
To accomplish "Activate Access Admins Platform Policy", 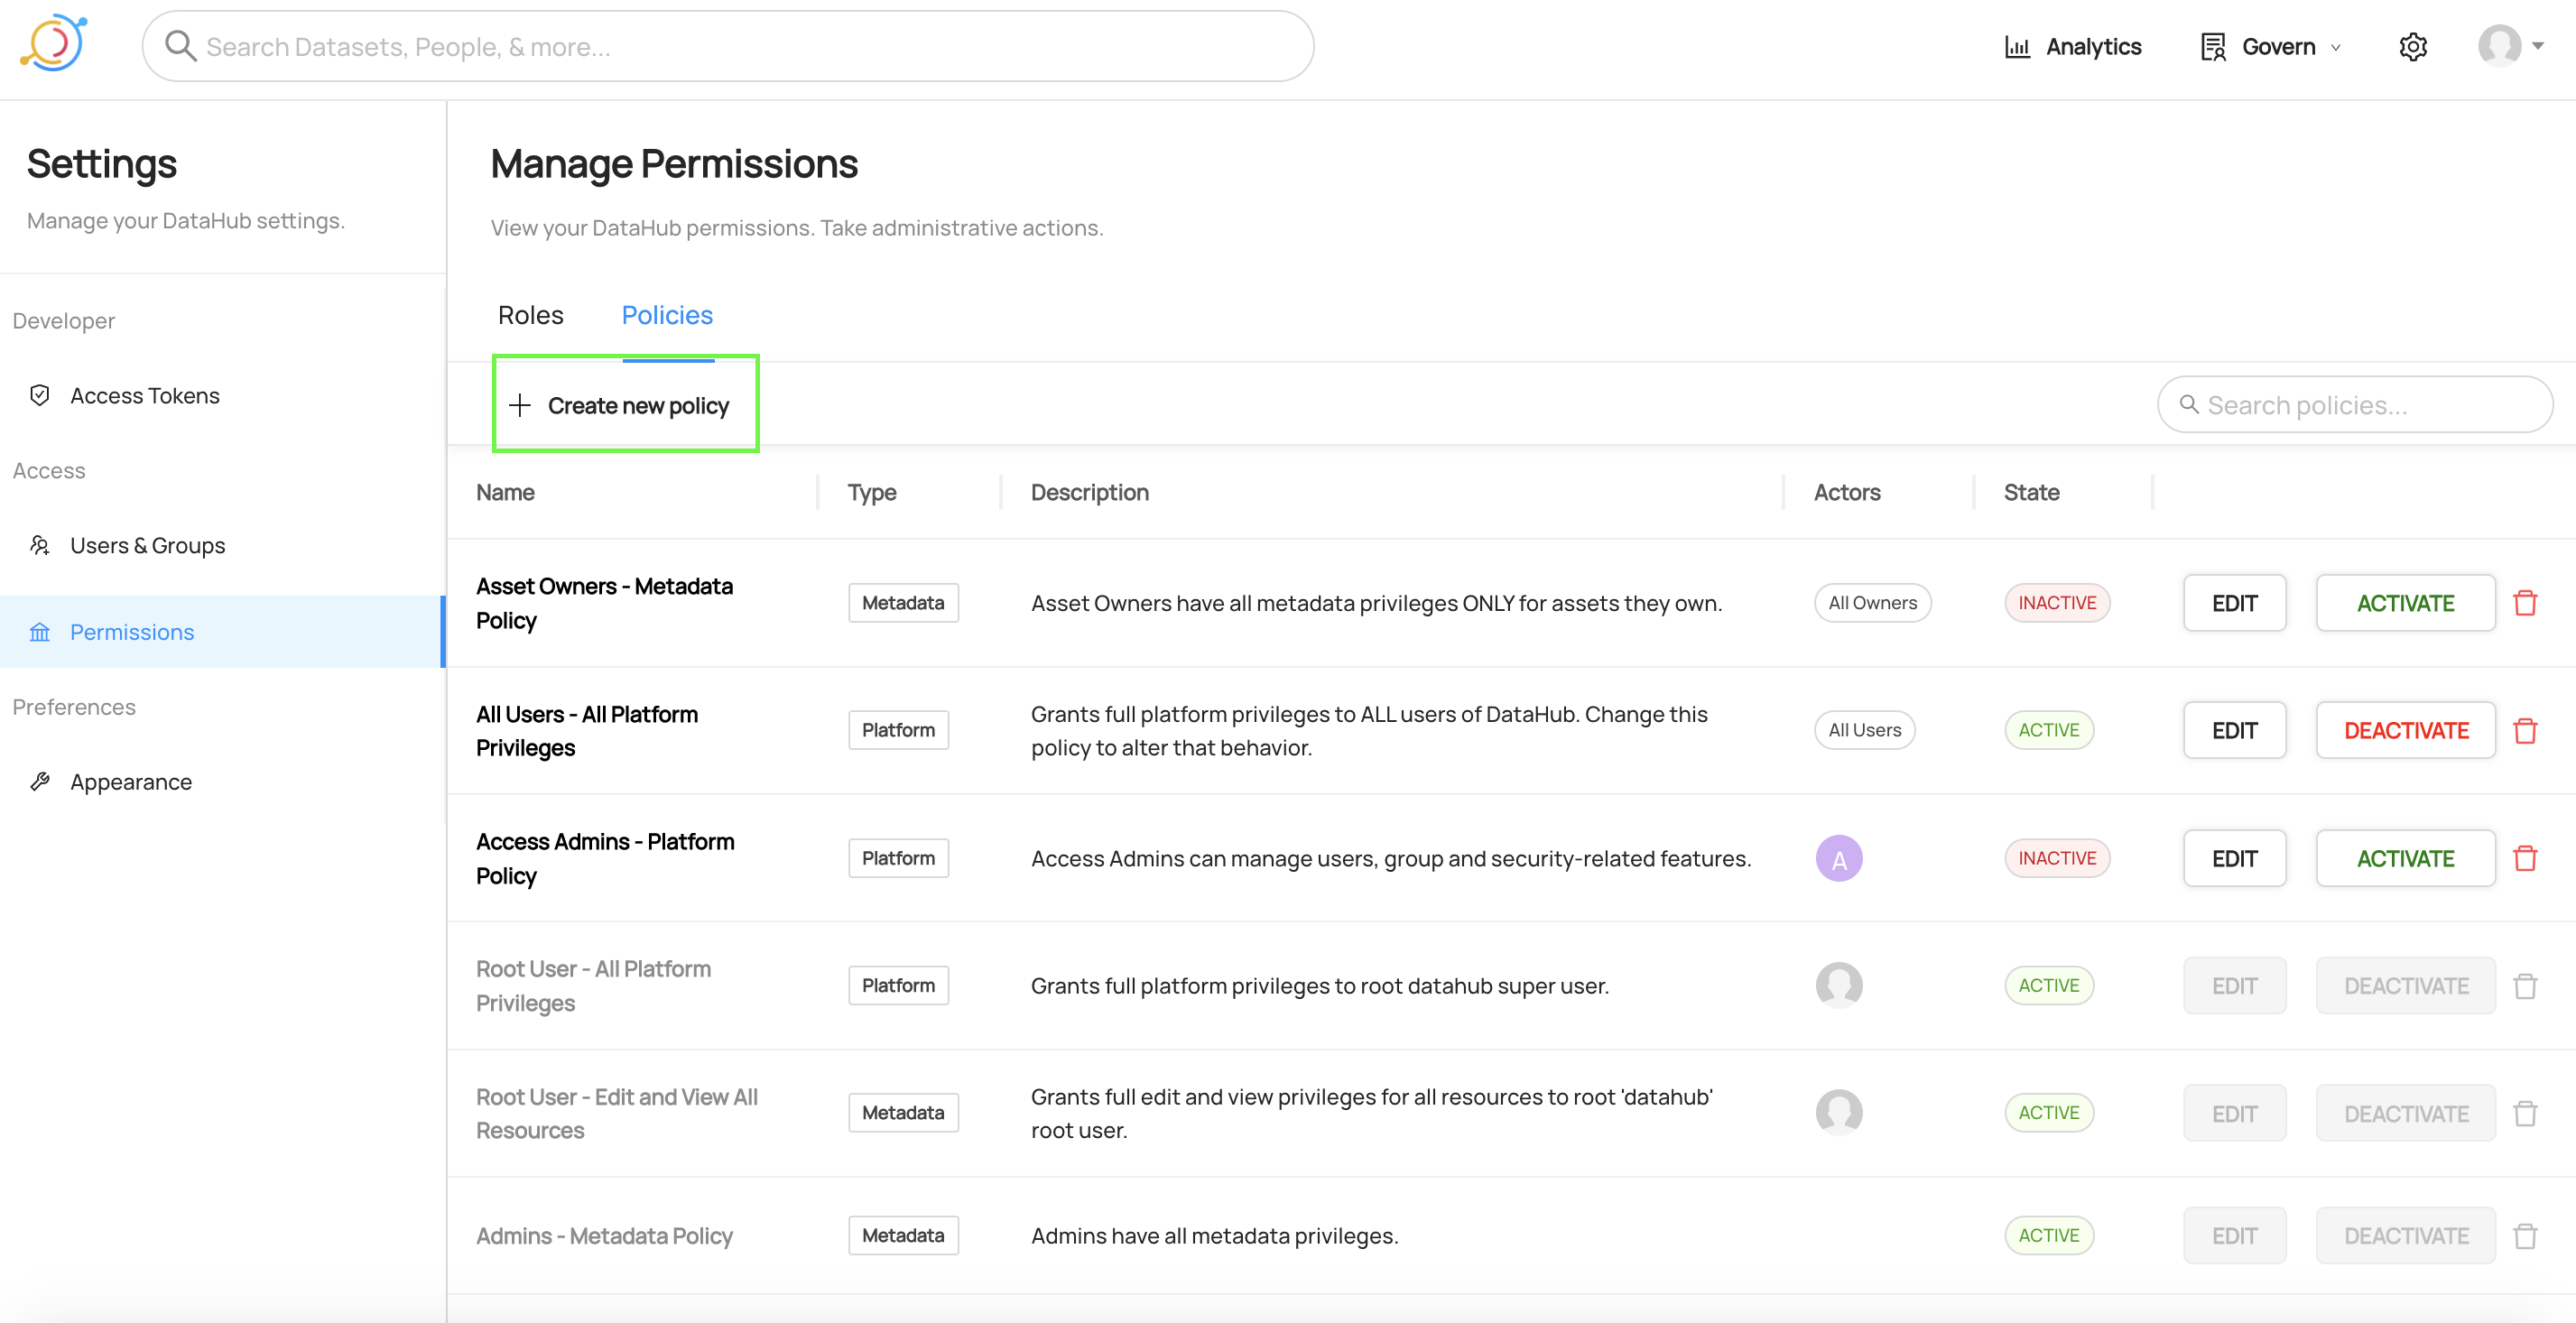I will [x=2405, y=858].
